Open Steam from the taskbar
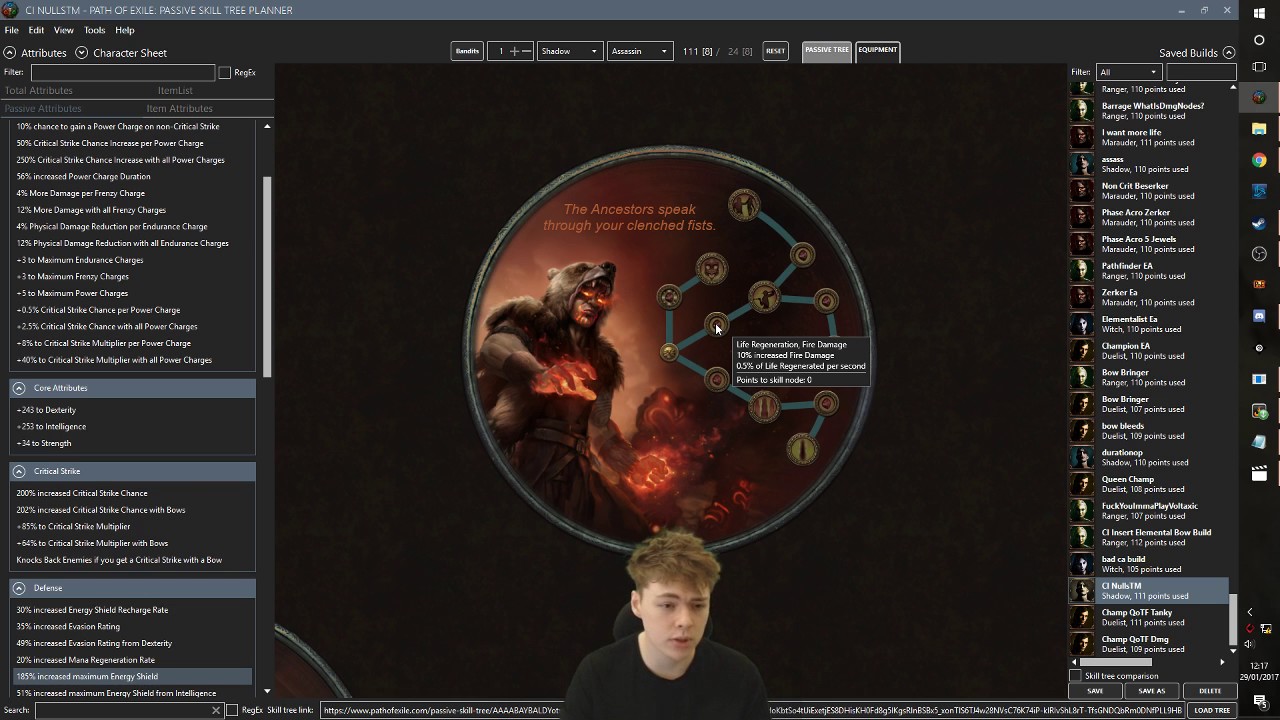This screenshot has width=1280, height=720. 1259,223
